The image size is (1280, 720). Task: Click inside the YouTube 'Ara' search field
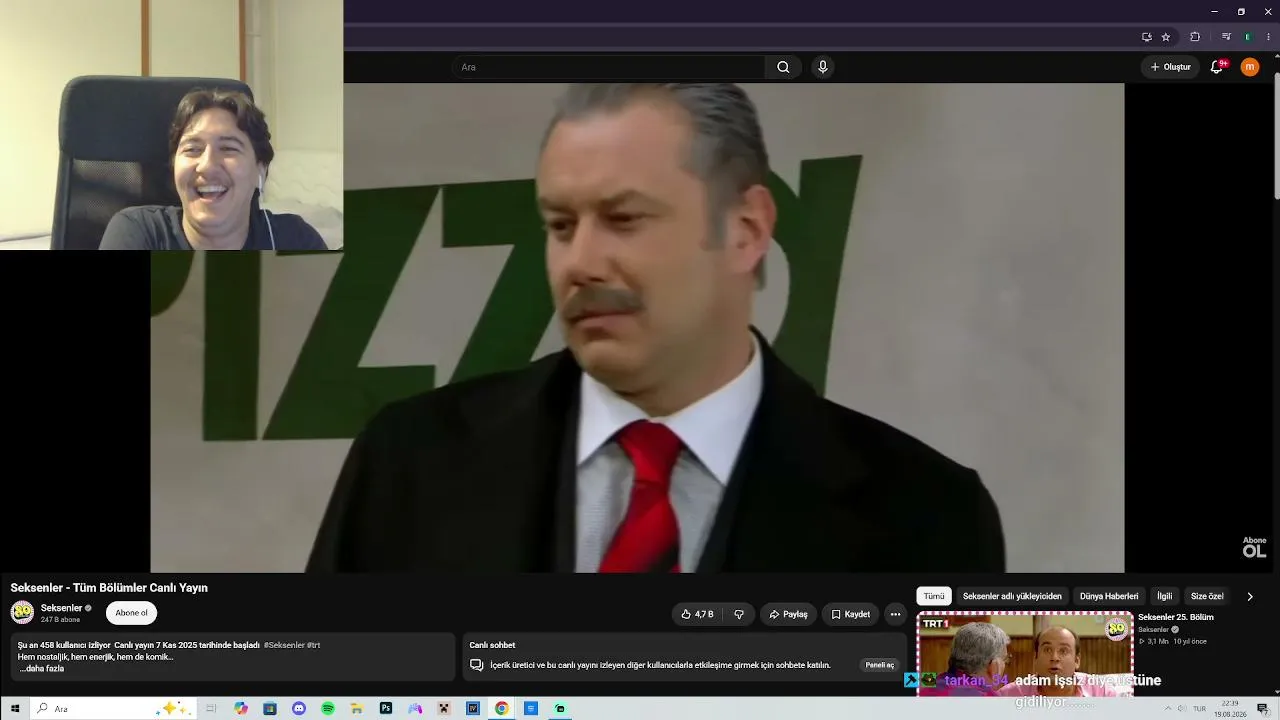[609, 67]
